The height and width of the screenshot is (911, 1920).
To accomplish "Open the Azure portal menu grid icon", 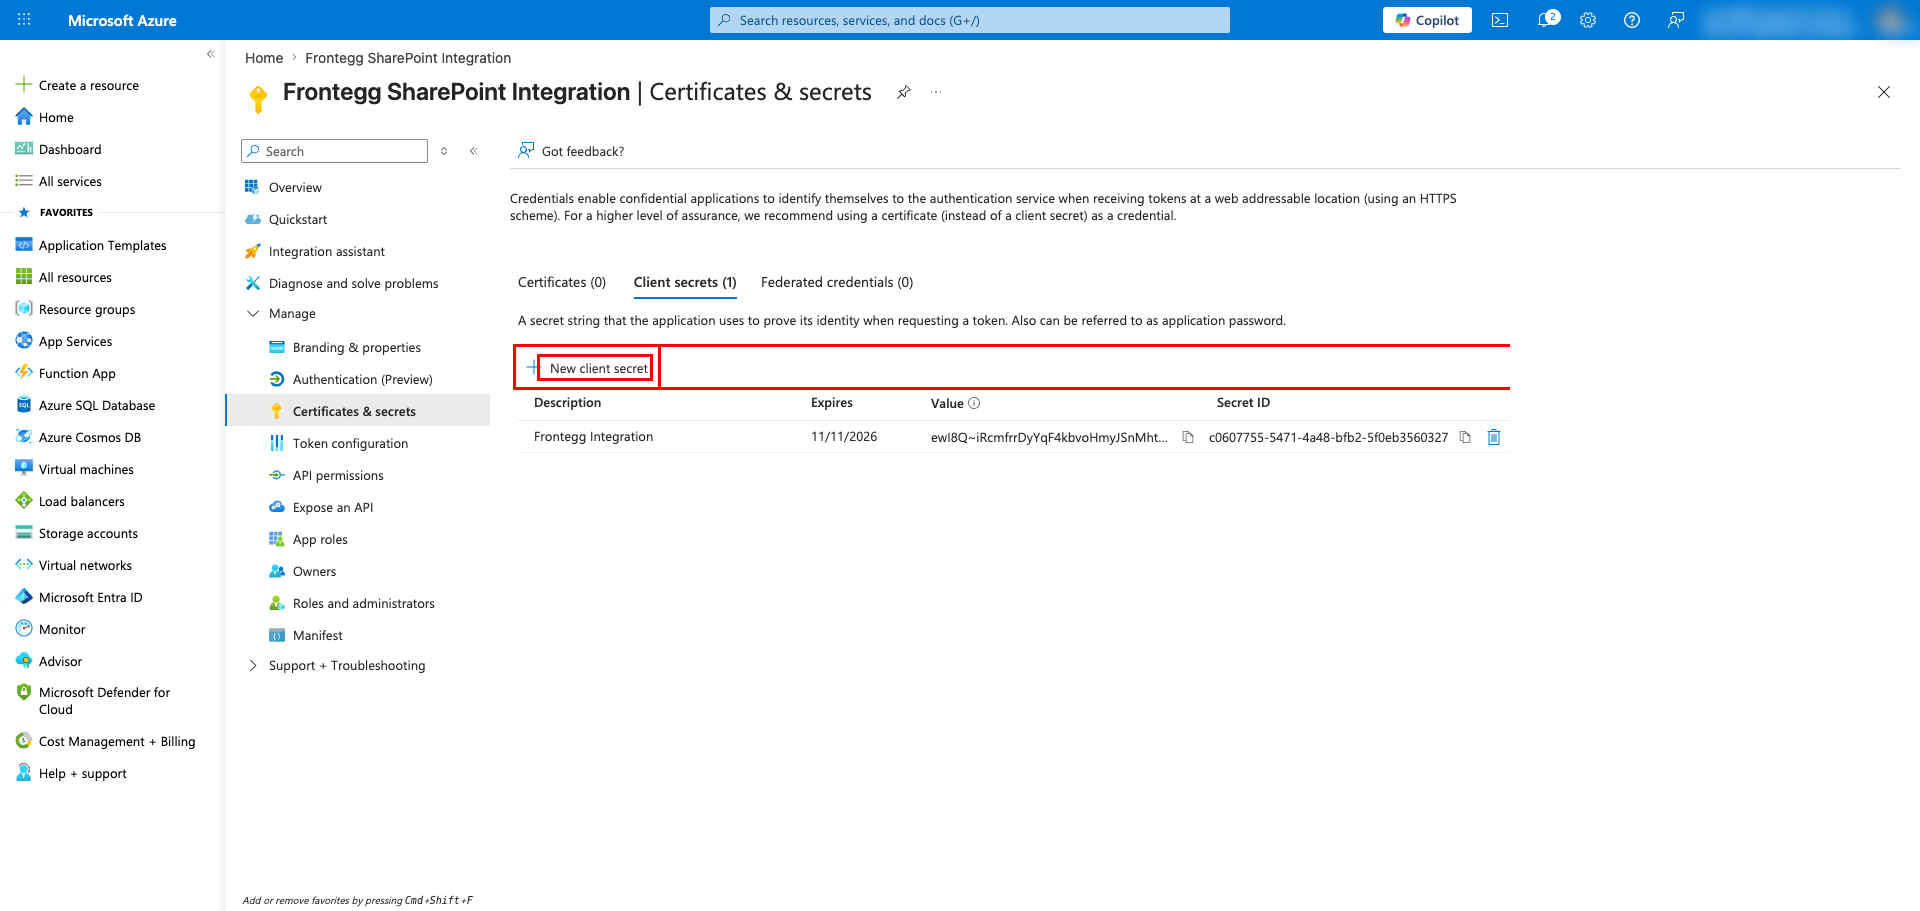I will coord(24,20).
